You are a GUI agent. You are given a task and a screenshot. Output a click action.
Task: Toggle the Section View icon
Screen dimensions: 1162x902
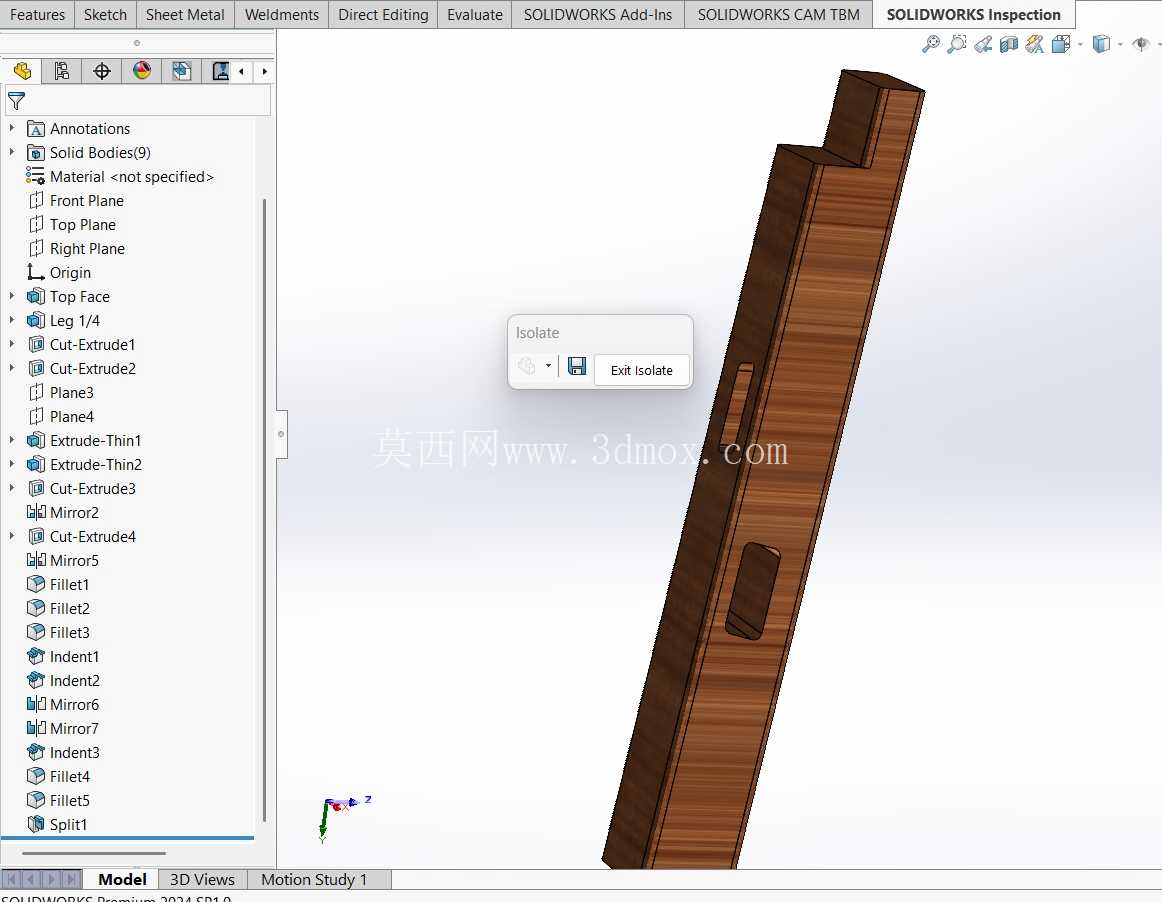tap(1009, 44)
